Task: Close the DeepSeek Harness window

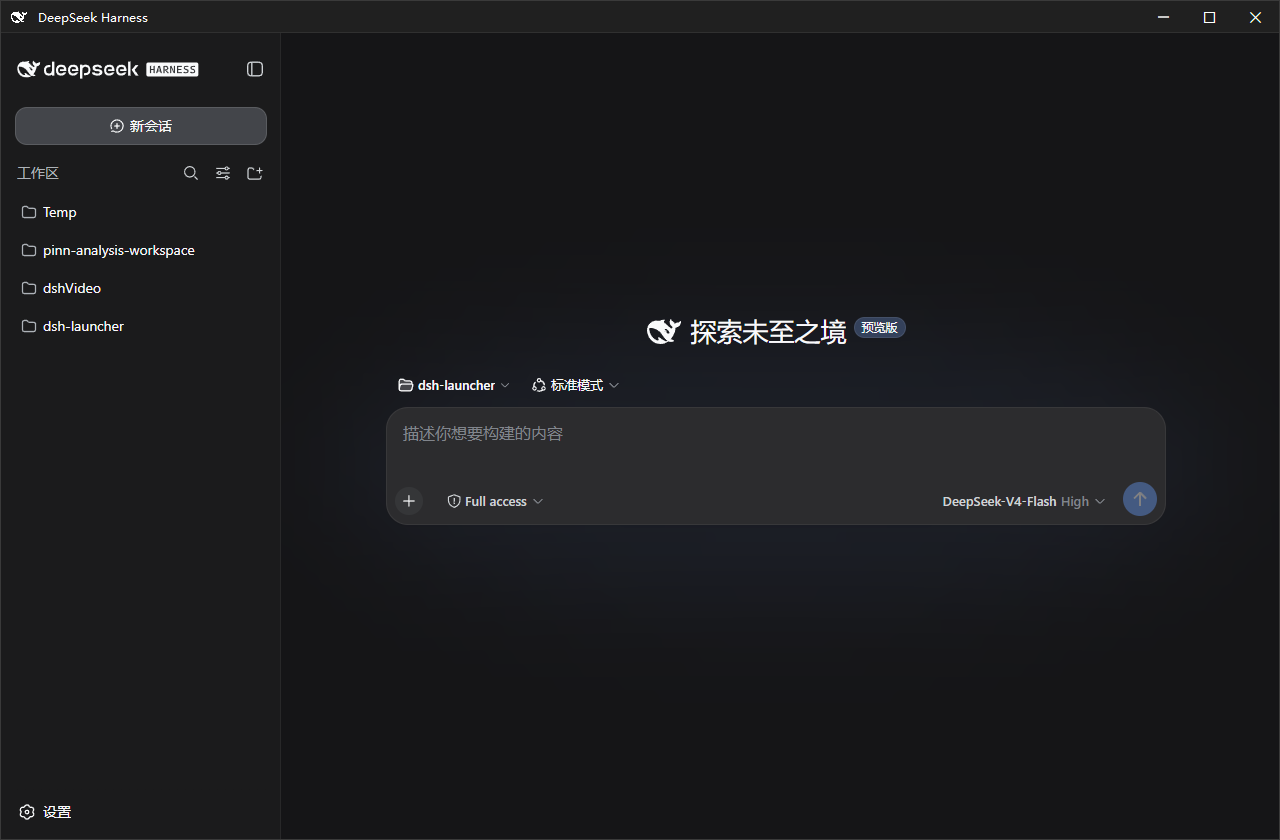Action: pyautogui.click(x=1255, y=17)
